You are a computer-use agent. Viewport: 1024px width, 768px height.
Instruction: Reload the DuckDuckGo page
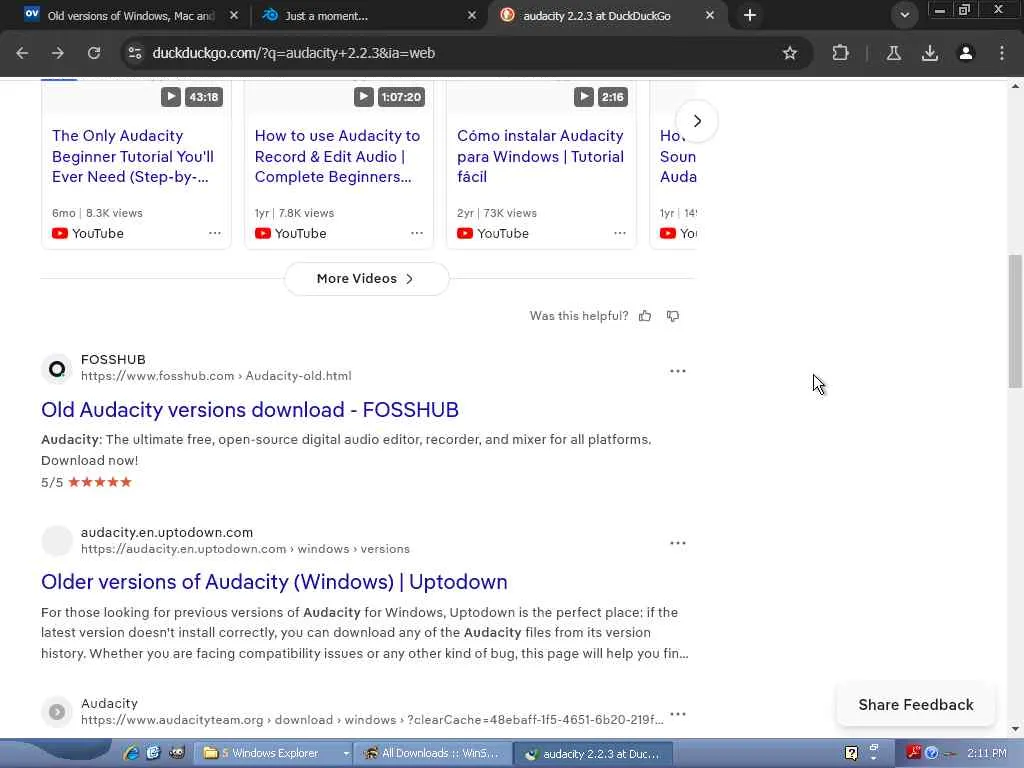coord(94,53)
